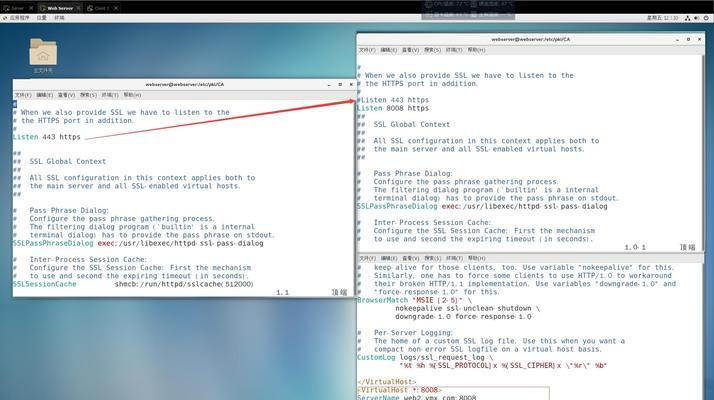This screenshot has height=400, width=714.
Task: Open 查看(V) menu in the upper-right terminal
Action: click(x=411, y=50)
